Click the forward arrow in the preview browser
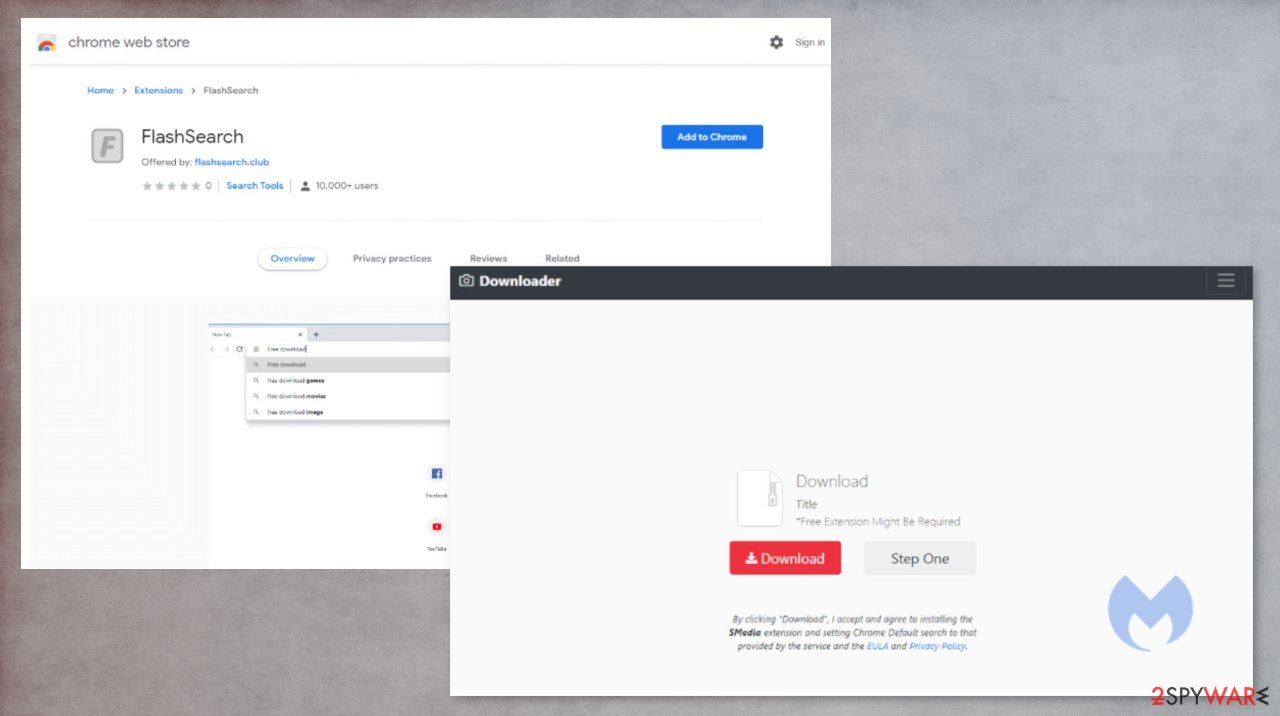1280x716 pixels. 226,349
